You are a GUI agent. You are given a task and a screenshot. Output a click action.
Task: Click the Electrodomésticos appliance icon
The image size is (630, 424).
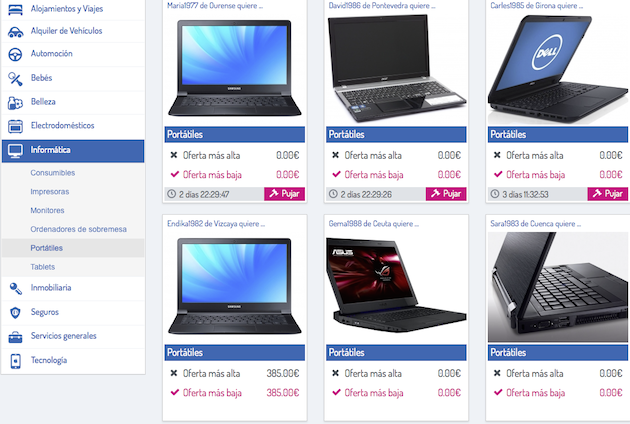point(15,126)
